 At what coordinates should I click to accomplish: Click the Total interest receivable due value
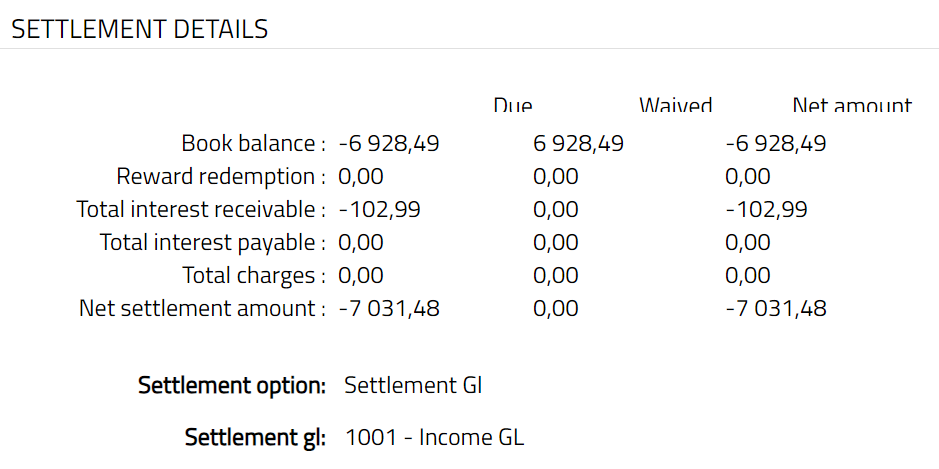(380, 210)
